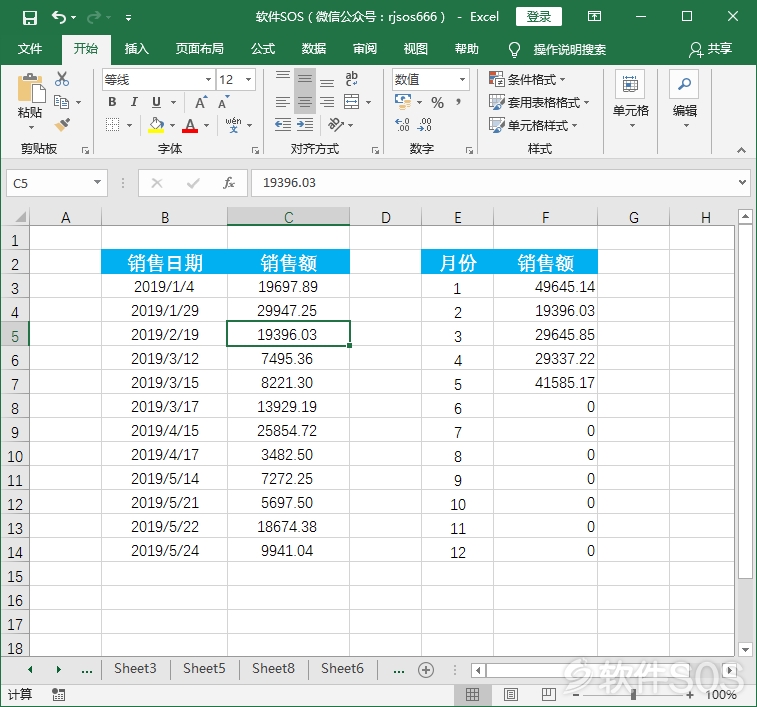Open 套用表格格式 dropdown
This screenshot has height=707, width=757.
pyautogui.click(x=539, y=102)
